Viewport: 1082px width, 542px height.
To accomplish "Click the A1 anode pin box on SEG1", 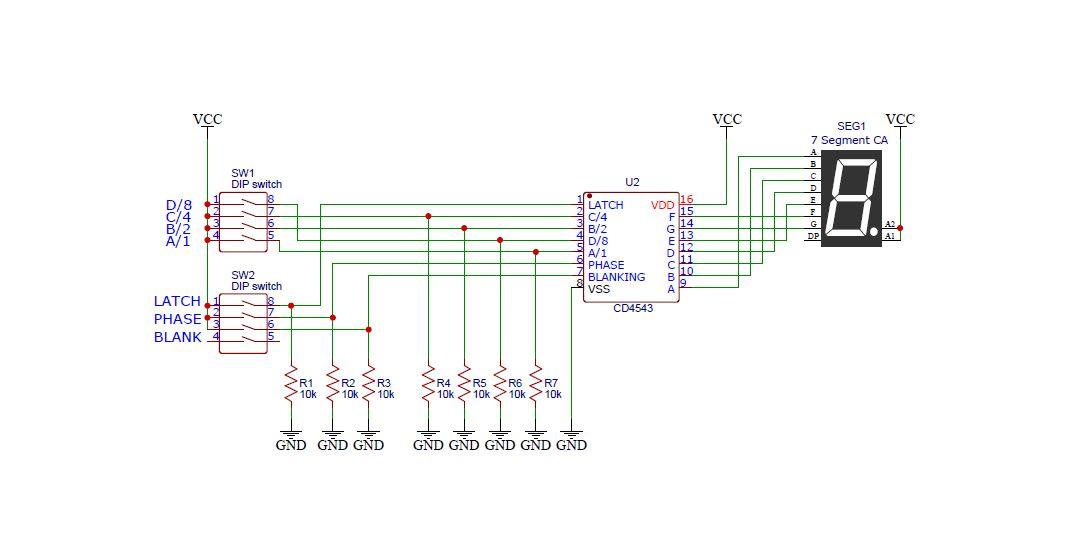I will point(891,236).
